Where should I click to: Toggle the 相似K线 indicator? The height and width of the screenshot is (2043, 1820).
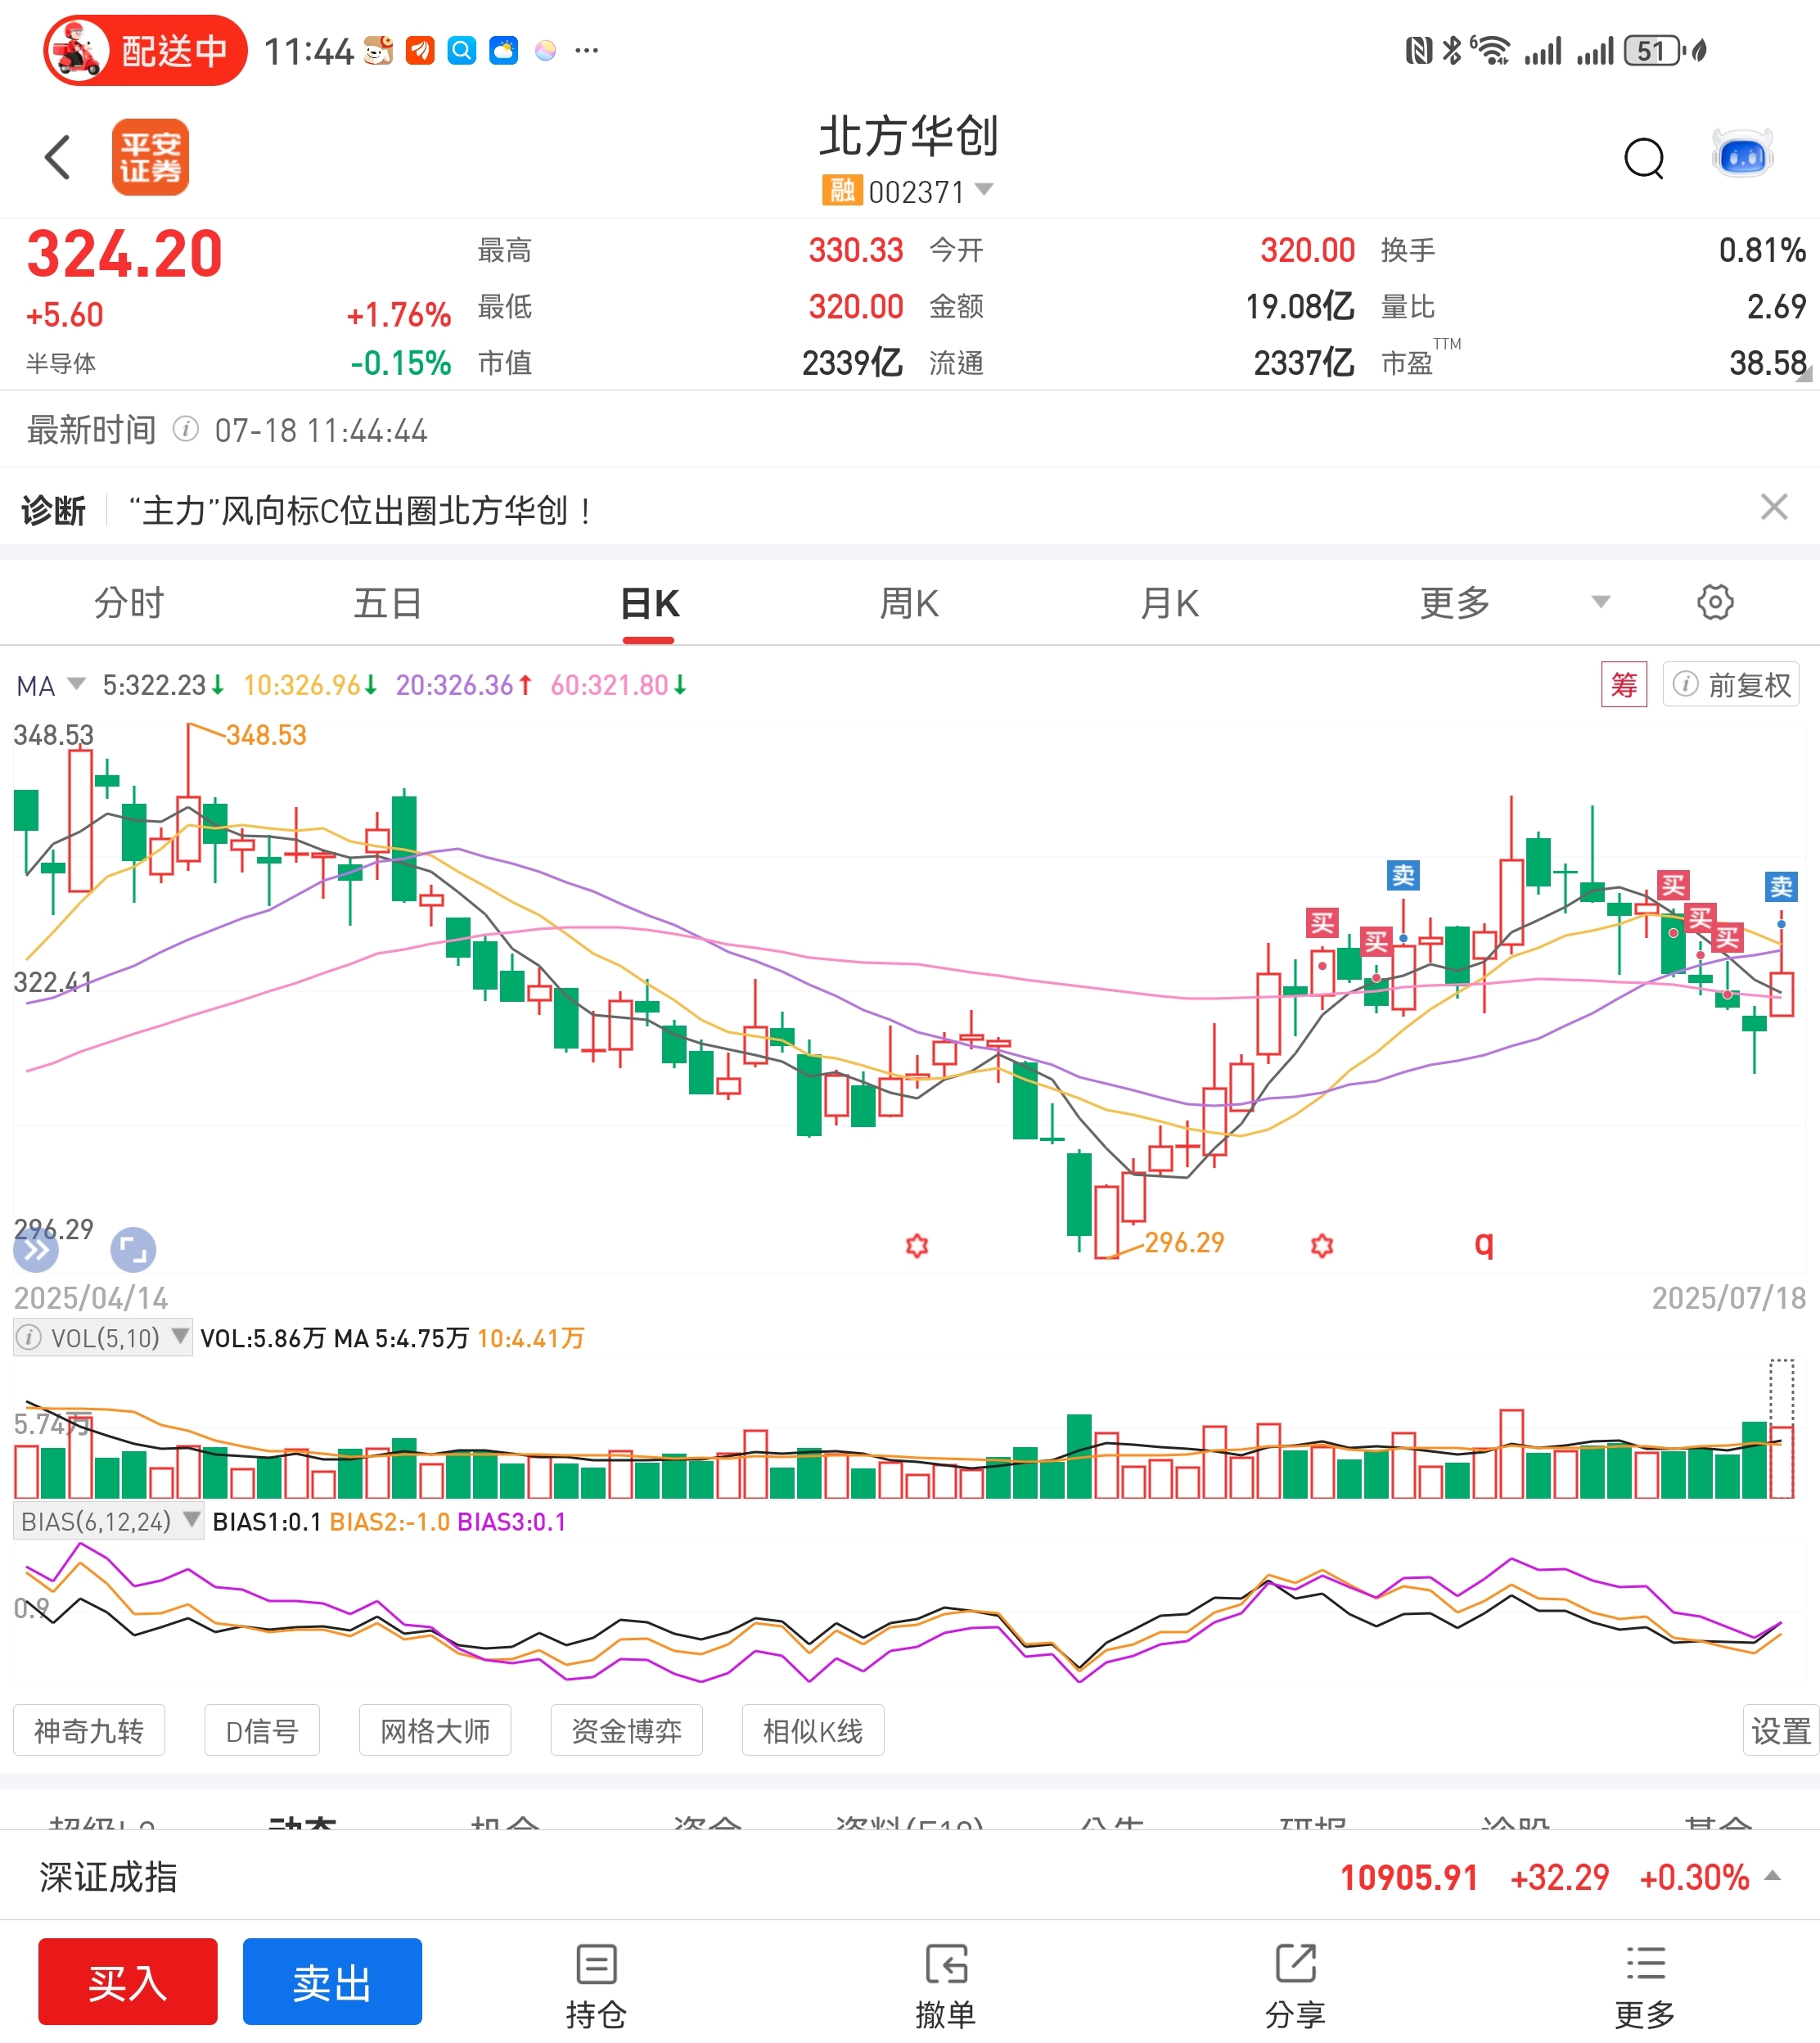(x=813, y=1731)
